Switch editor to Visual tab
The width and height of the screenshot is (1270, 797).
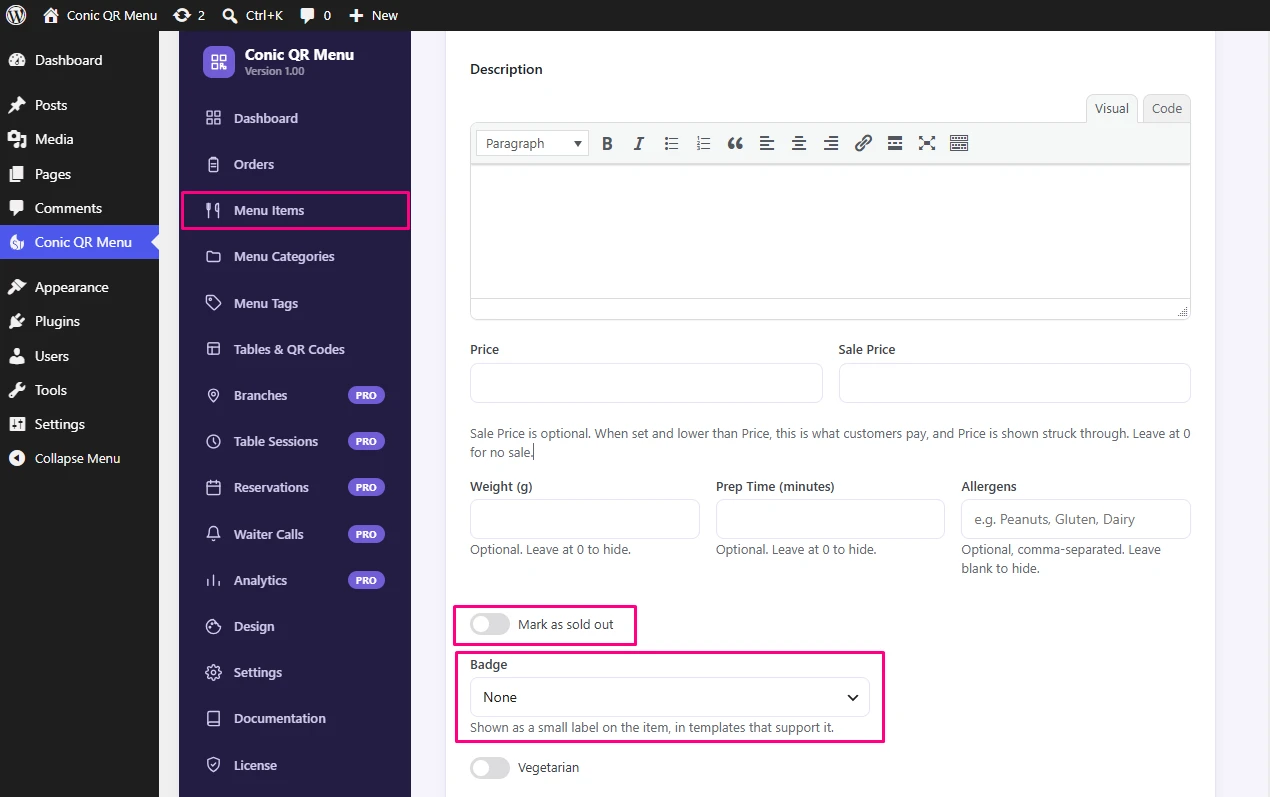pos(1112,108)
